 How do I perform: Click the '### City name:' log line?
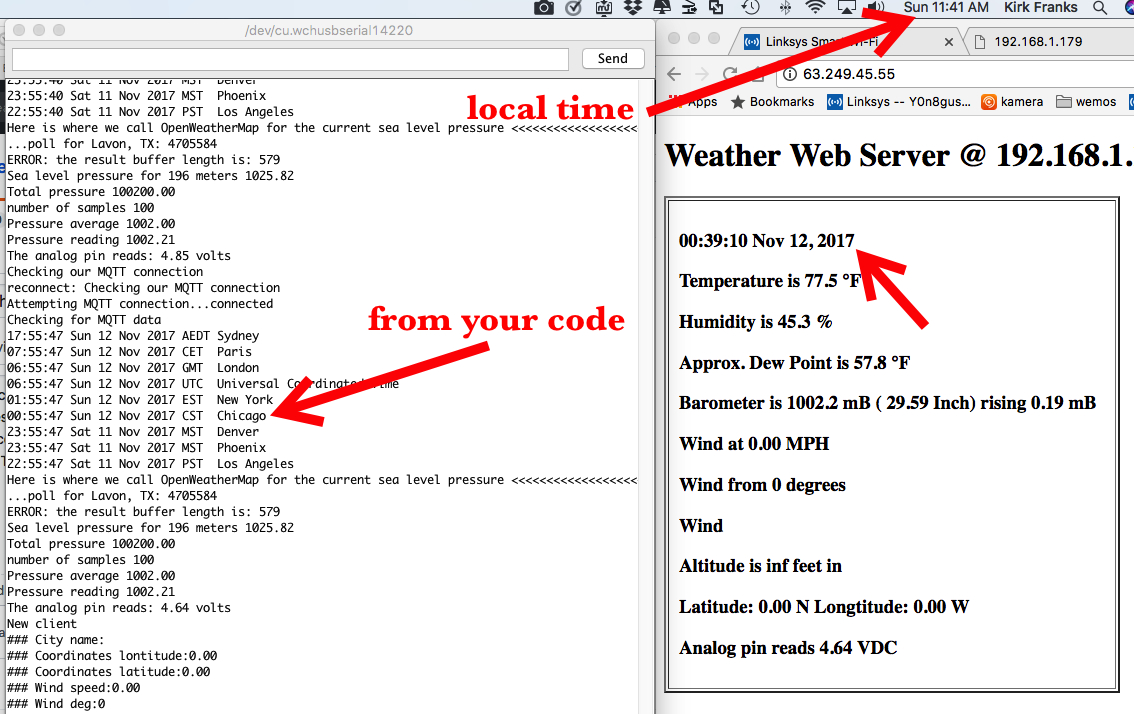[56, 639]
